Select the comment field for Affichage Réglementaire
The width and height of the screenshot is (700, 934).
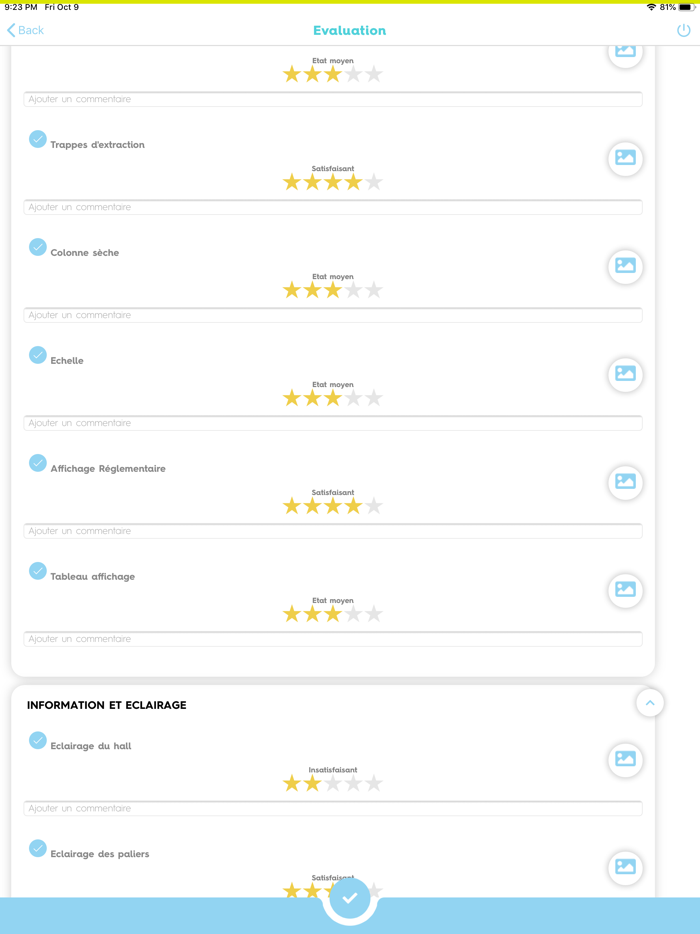pos(333,531)
